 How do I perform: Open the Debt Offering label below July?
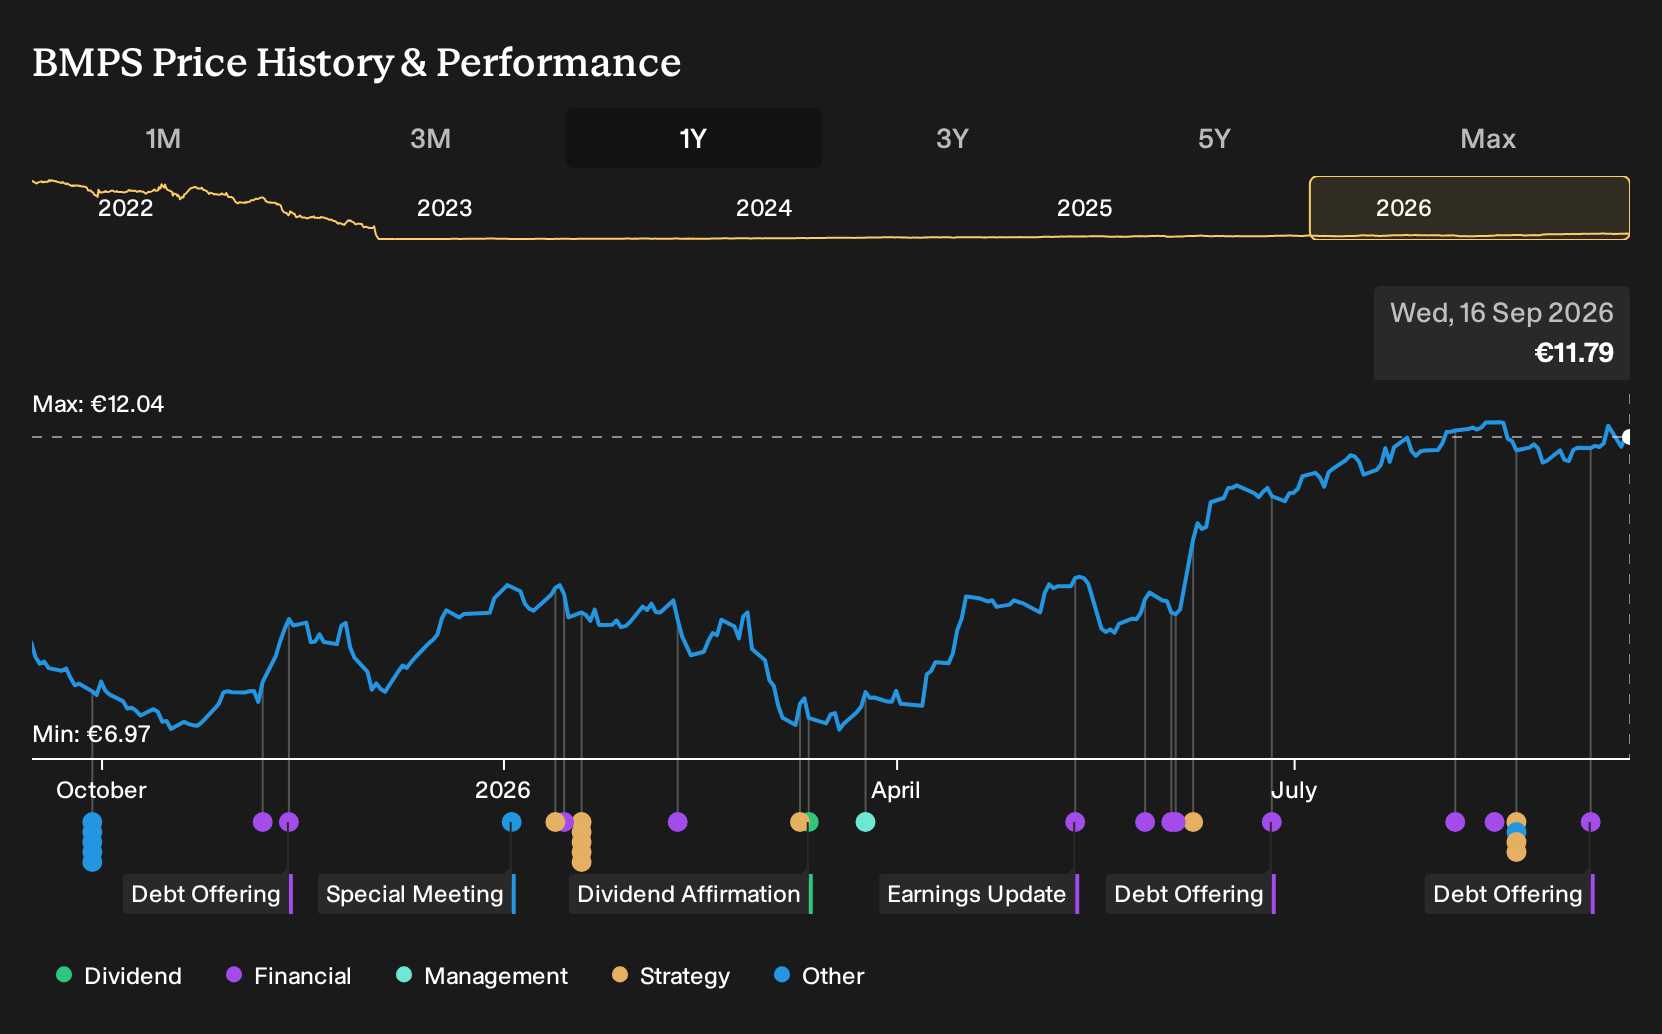(x=1191, y=894)
